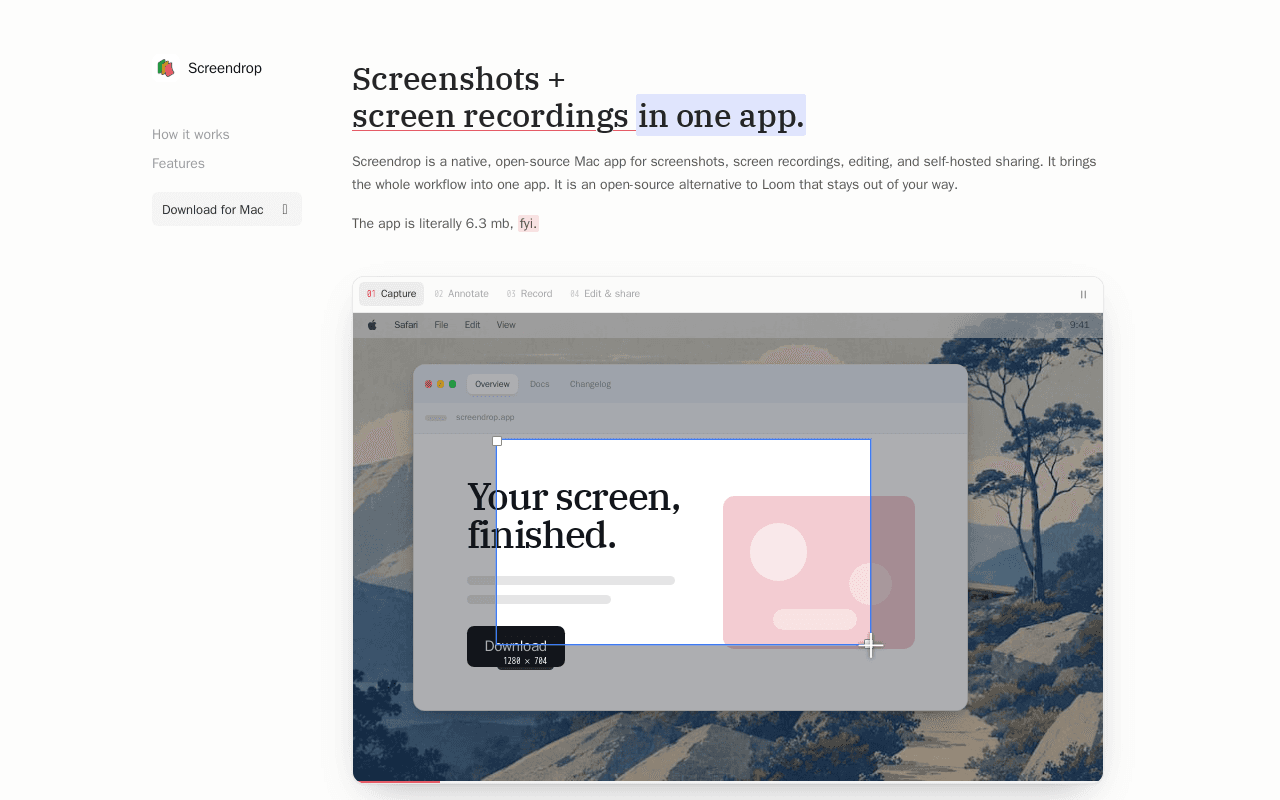Click the highlighted "in one app." text
Image resolution: width=1280 pixels, height=800 pixels.
tap(721, 116)
